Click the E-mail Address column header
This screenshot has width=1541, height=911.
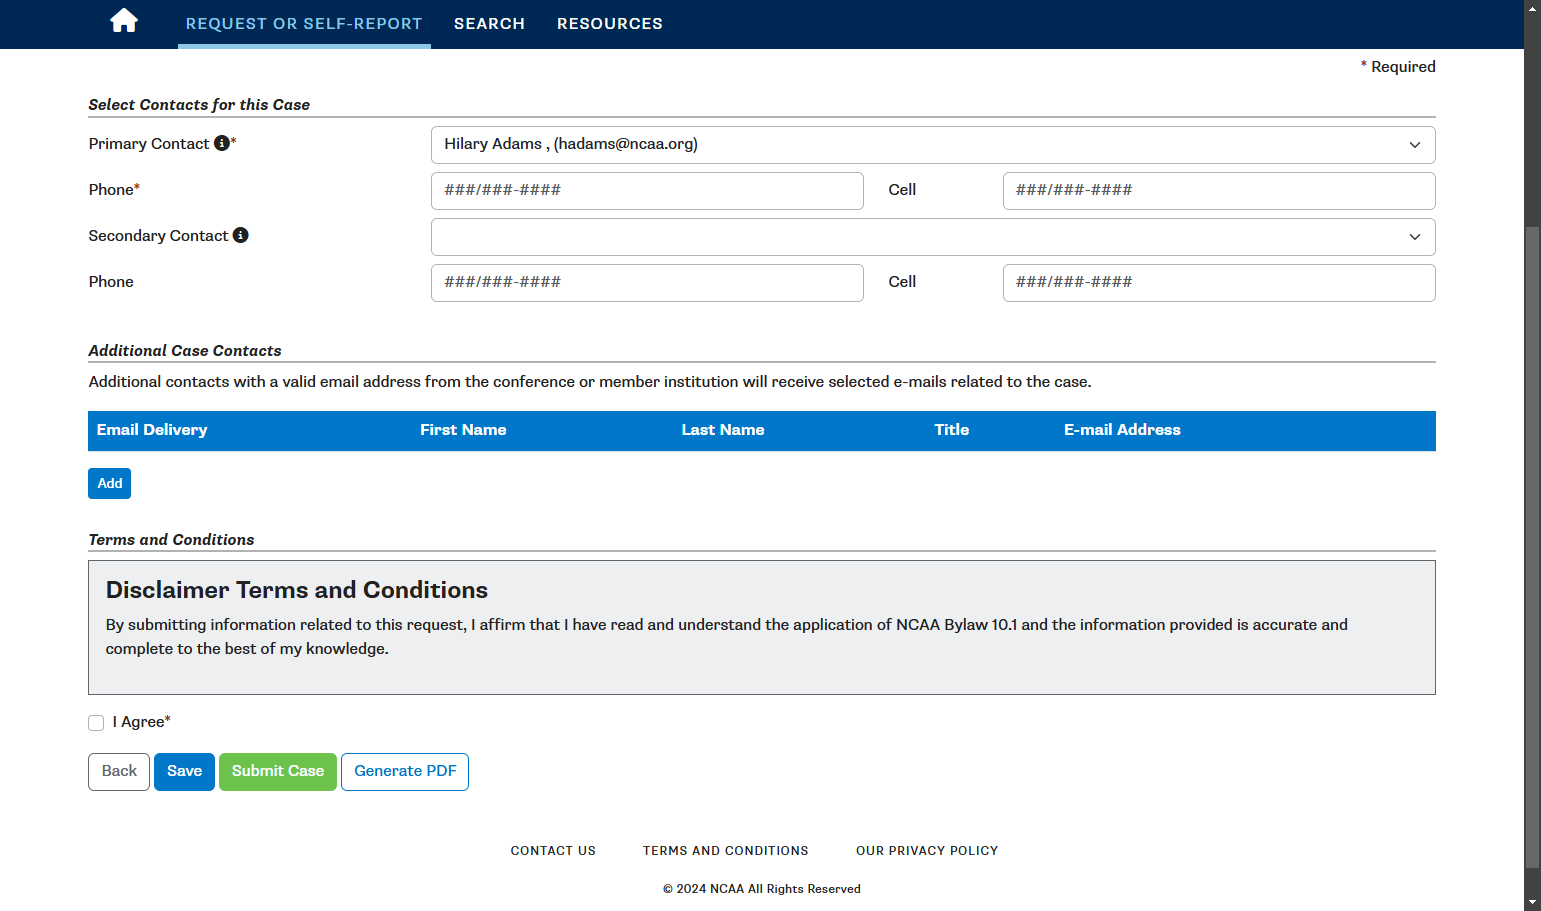pos(1122,430)
